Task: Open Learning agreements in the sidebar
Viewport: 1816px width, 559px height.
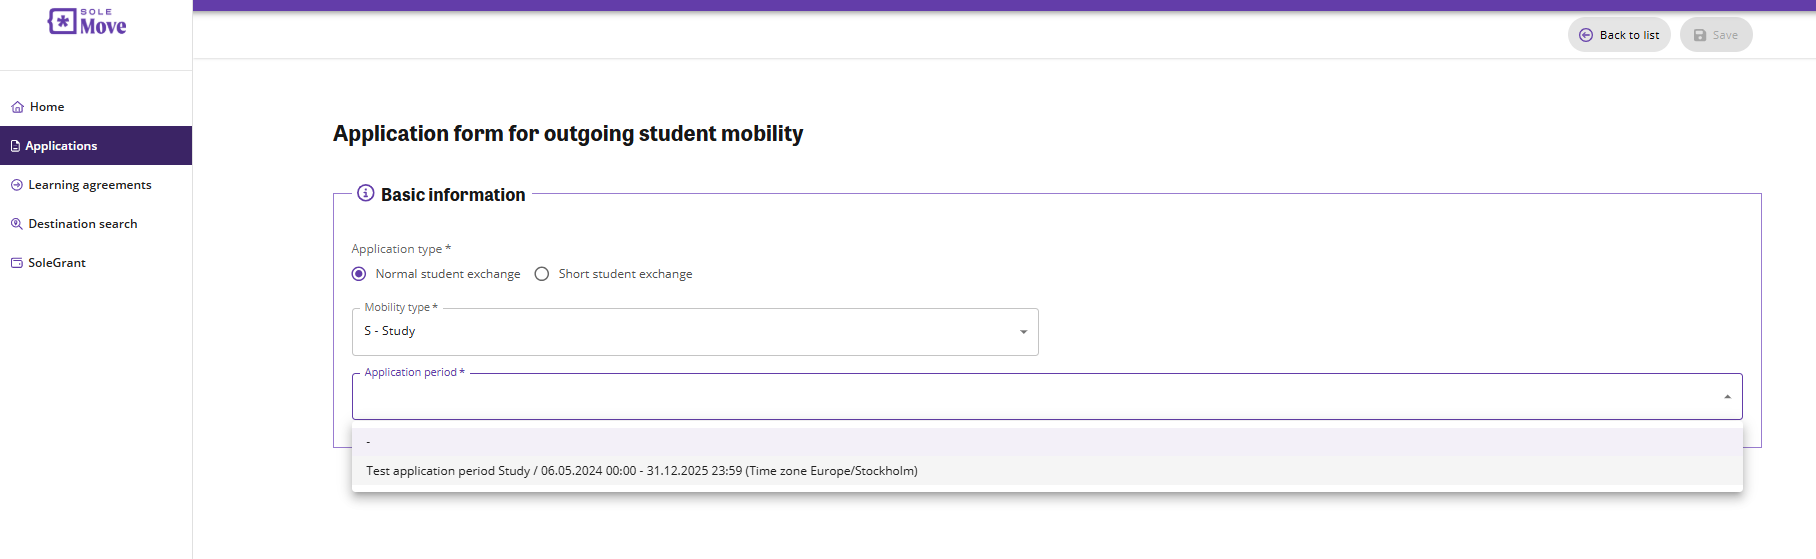Action: click(90, 185)
